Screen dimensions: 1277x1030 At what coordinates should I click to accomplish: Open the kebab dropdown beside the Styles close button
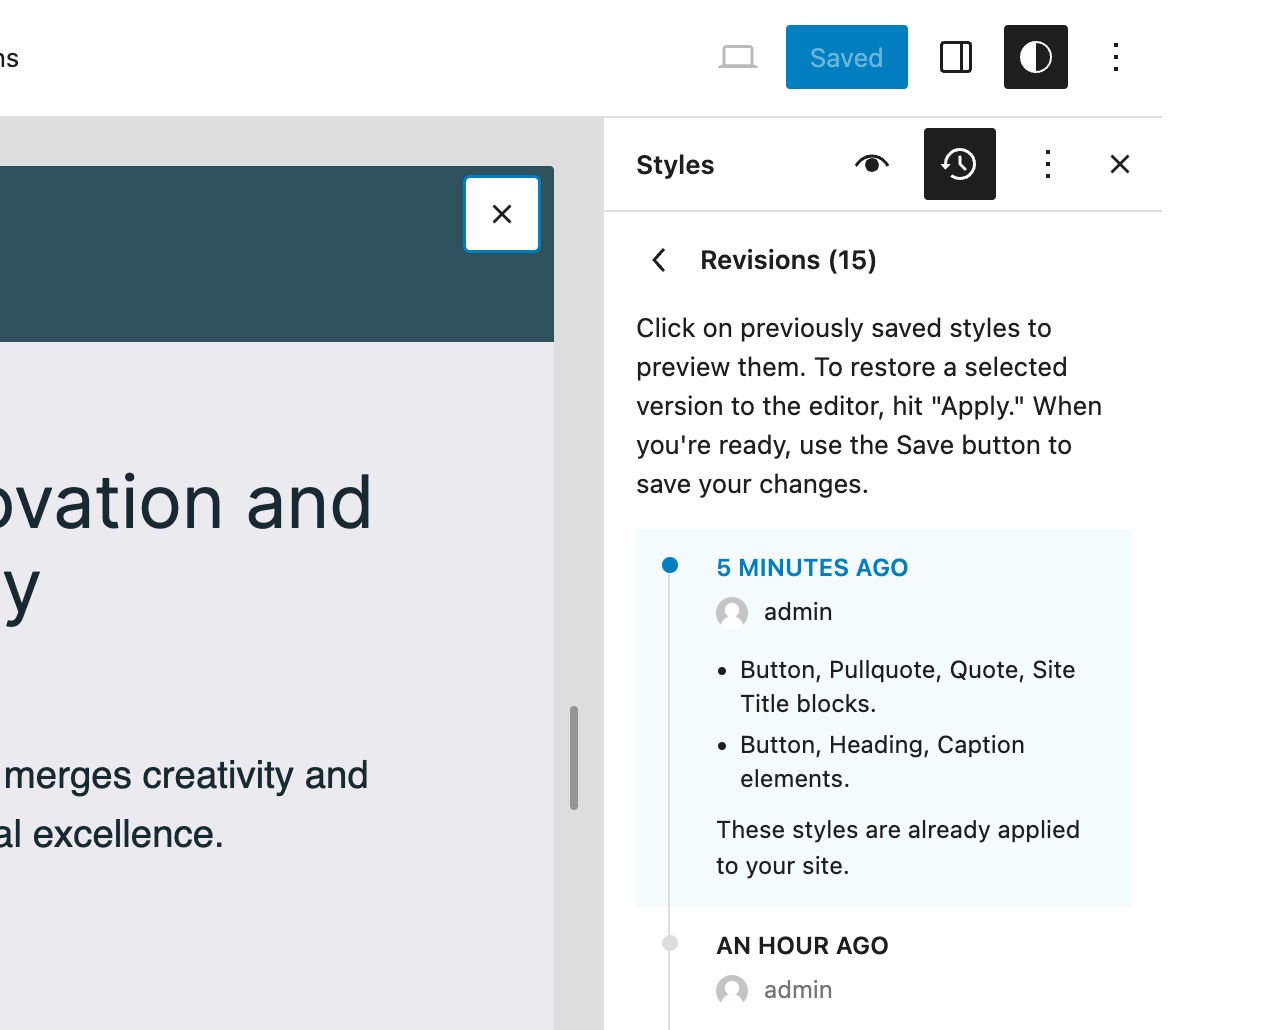point(1047,164)
